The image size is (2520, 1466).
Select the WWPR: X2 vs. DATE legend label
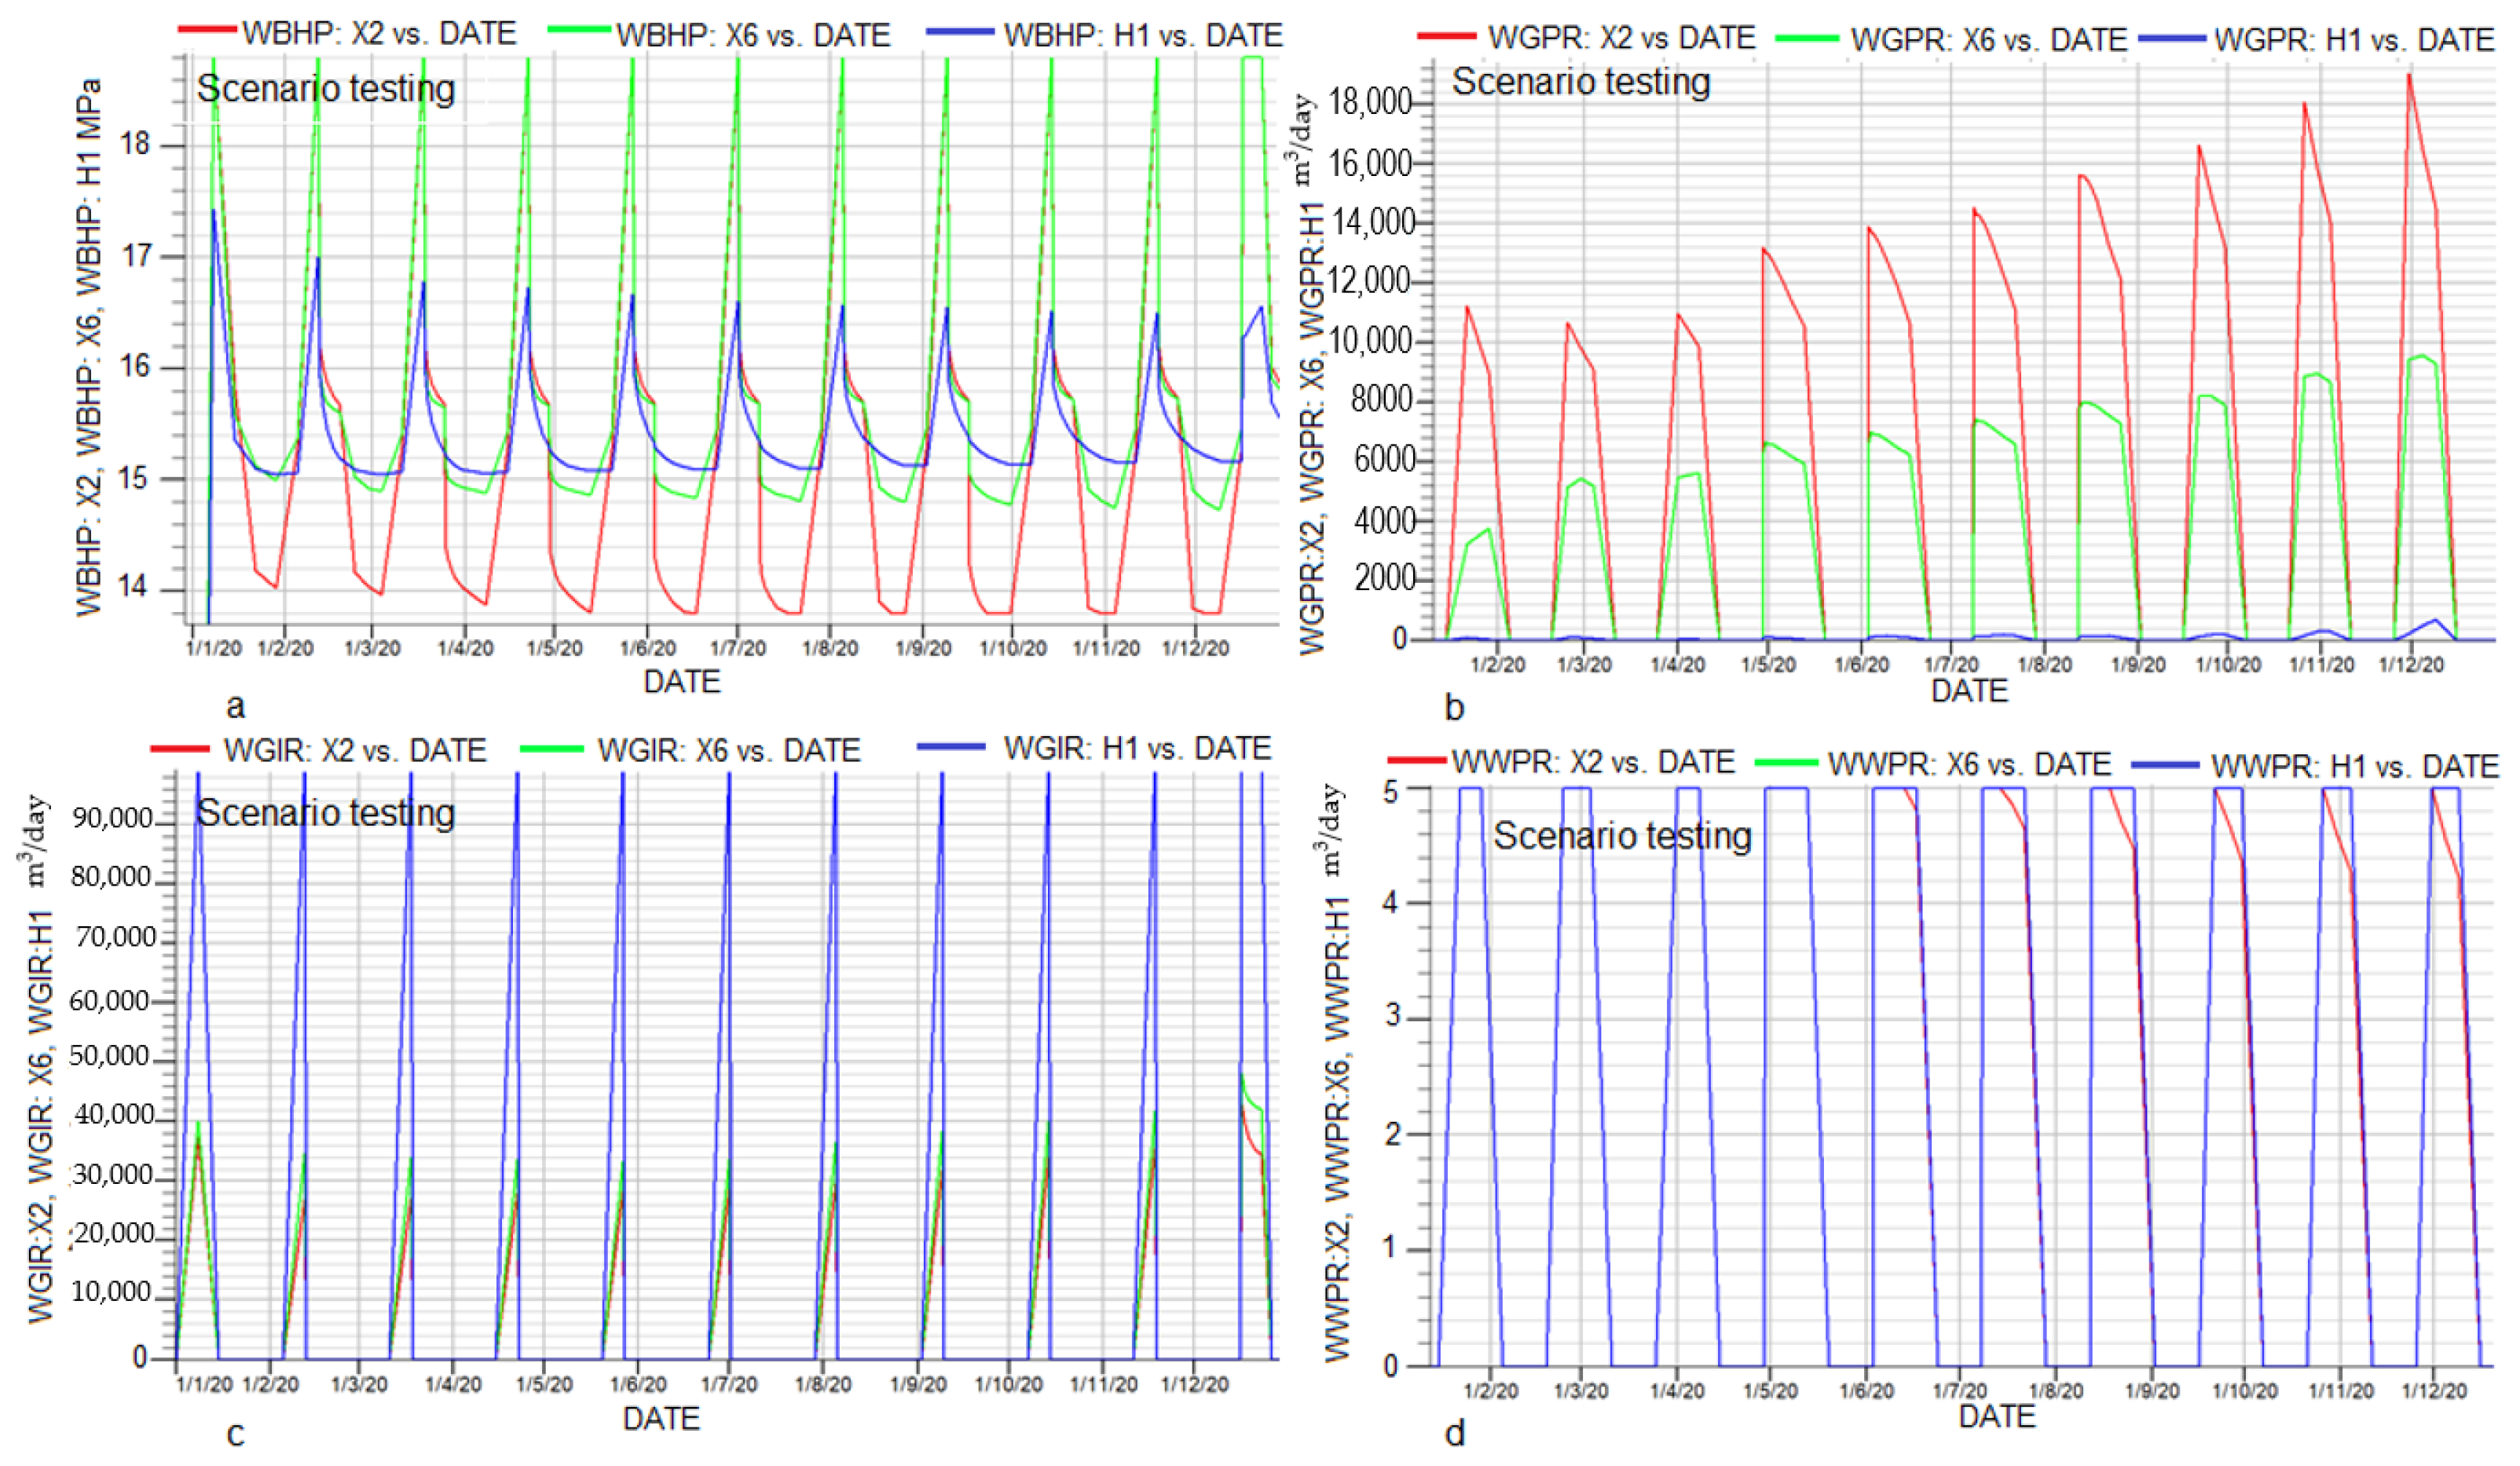pos(1593,763)
